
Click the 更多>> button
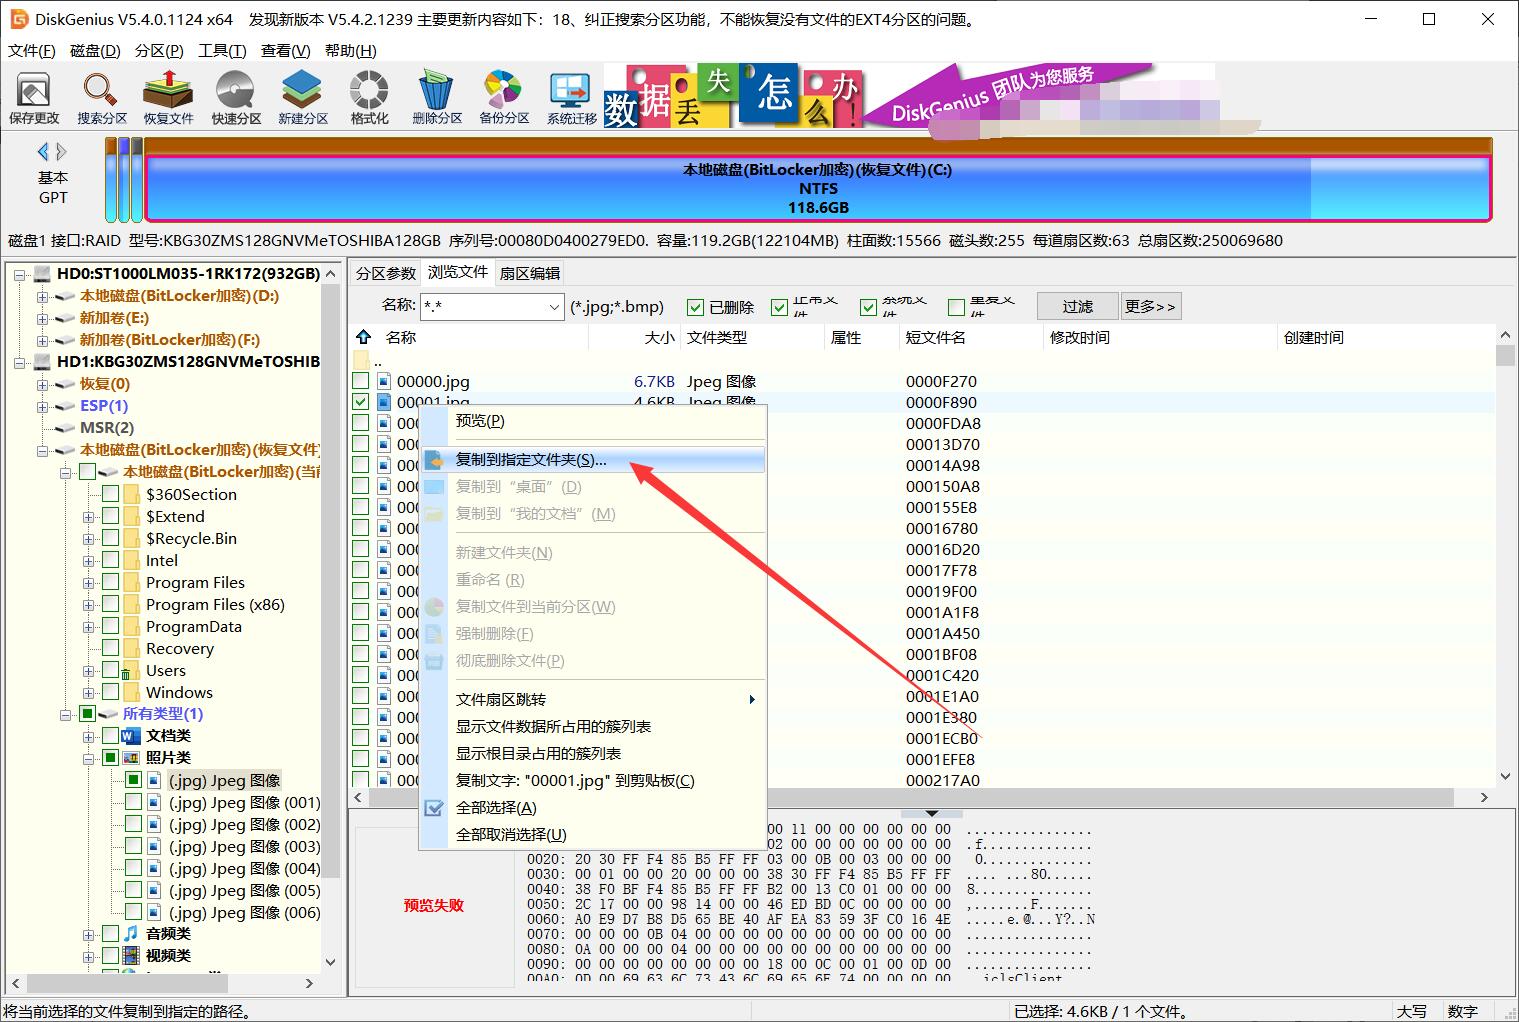click(x=1150, y=306)
